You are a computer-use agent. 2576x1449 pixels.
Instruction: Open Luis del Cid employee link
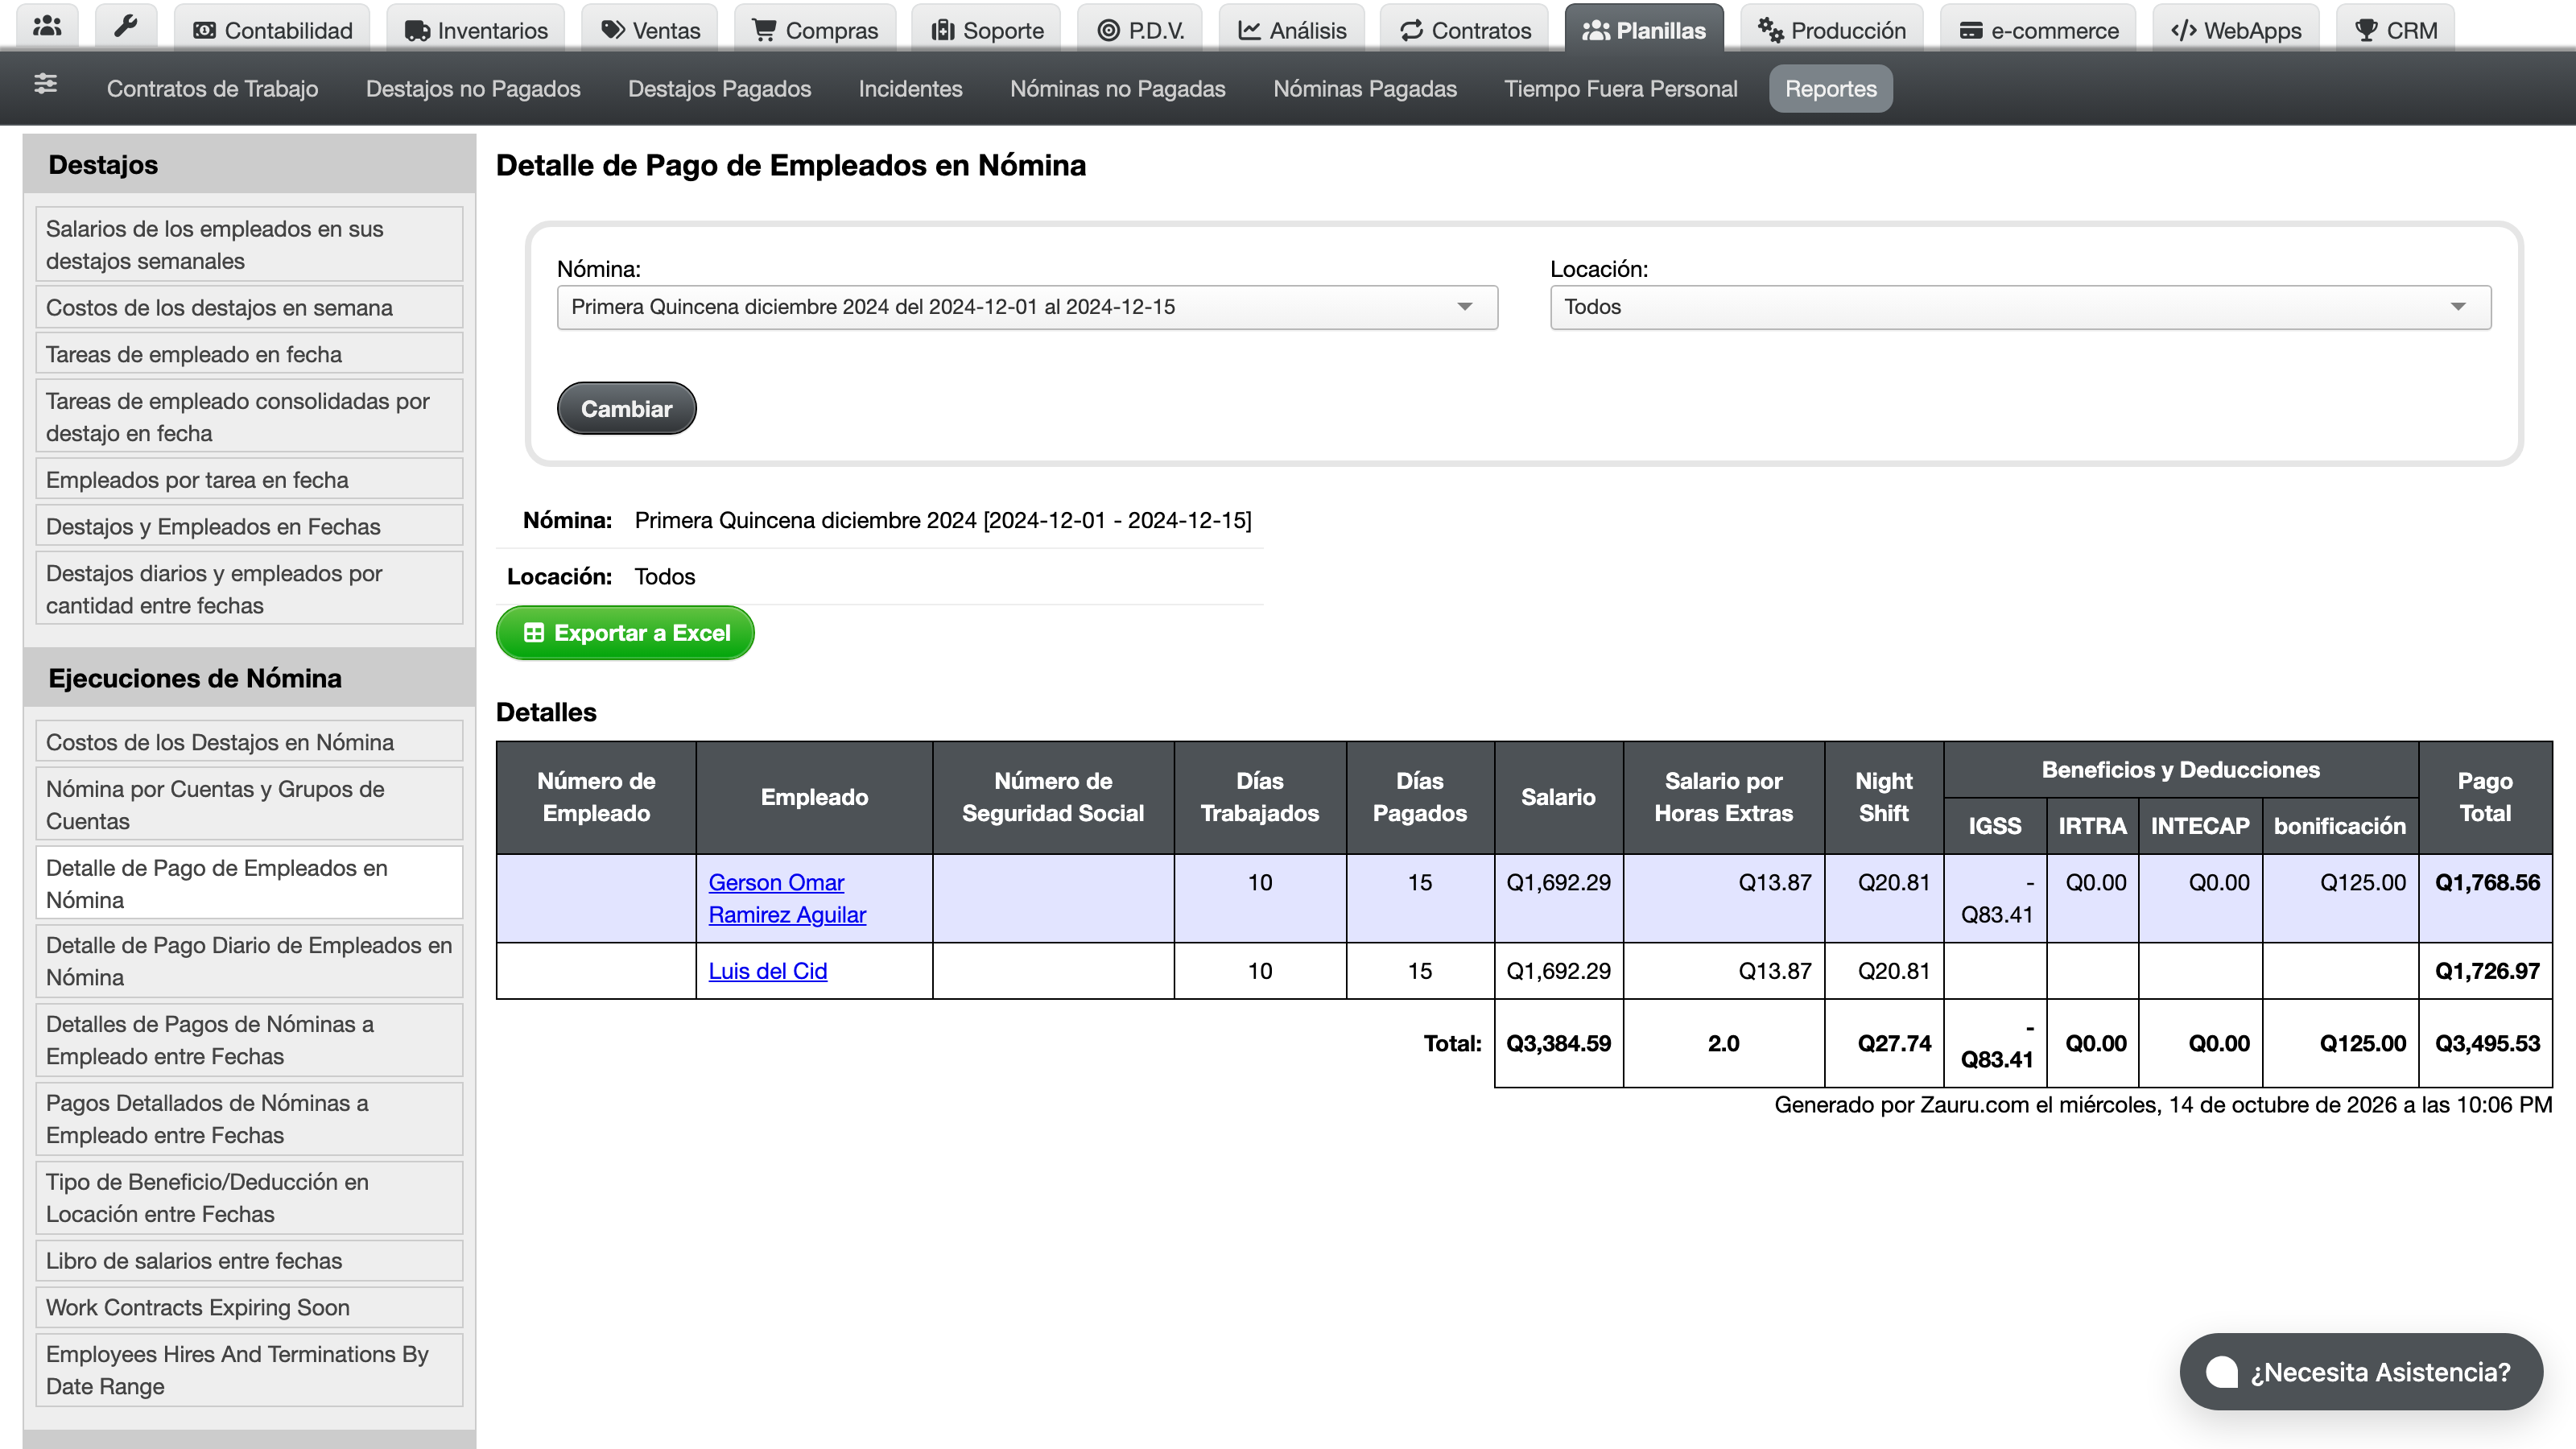(768, 971)
